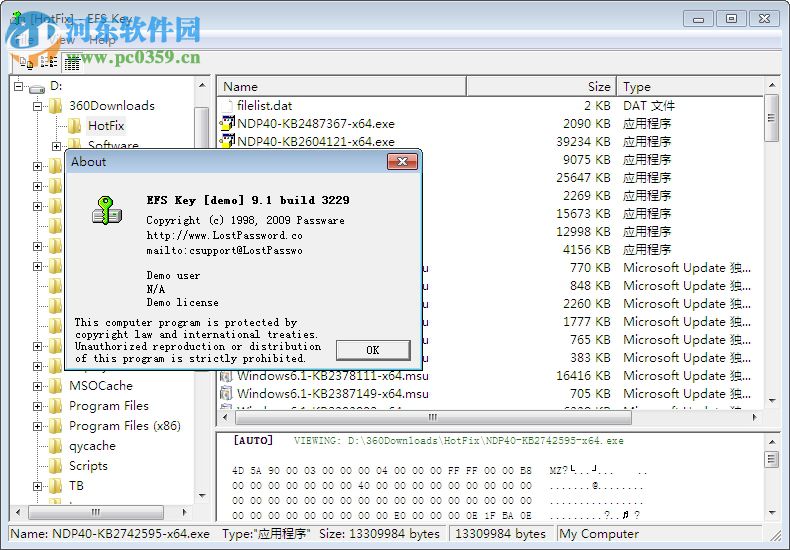Click the NDP40-KB2487367-x64.exe file icon
790x550 pixels.
click(x=227, y=123)
